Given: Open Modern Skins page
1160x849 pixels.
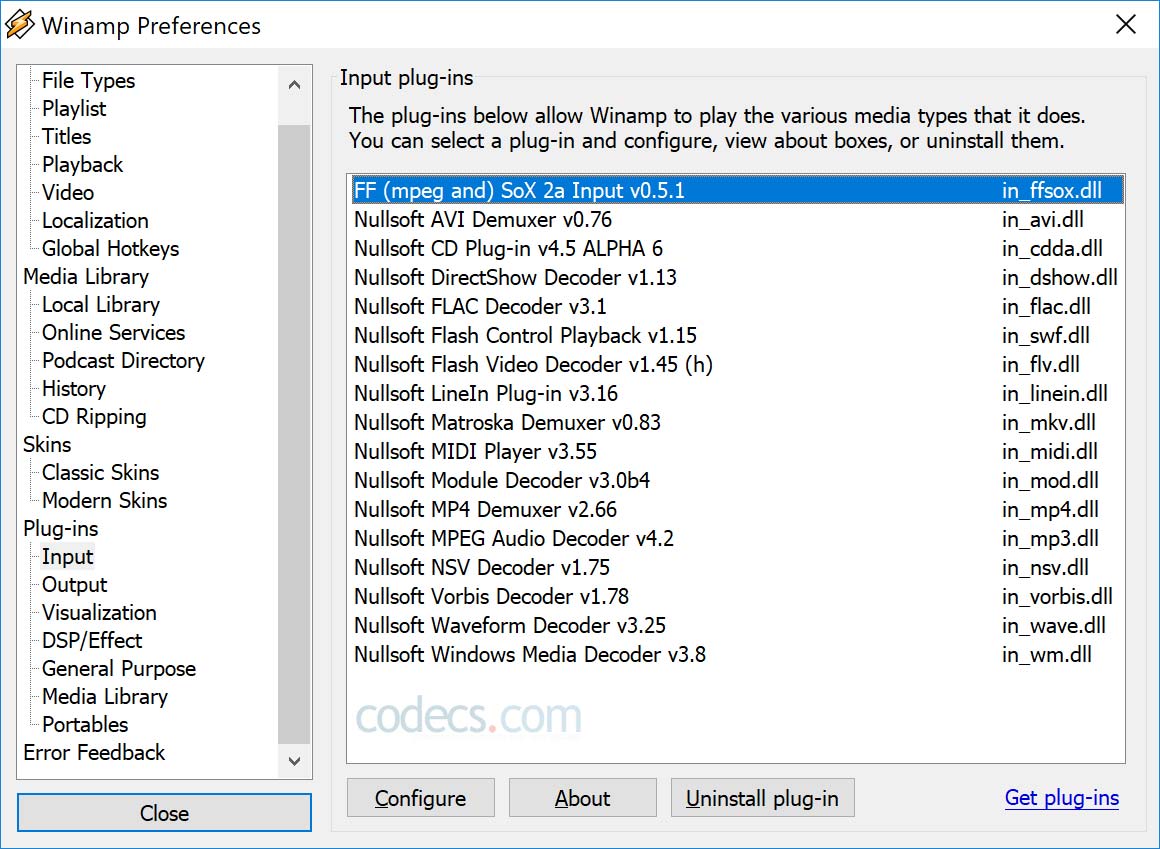Looking at the screenshot, I should pyautogui.click(x=105, y=501).
